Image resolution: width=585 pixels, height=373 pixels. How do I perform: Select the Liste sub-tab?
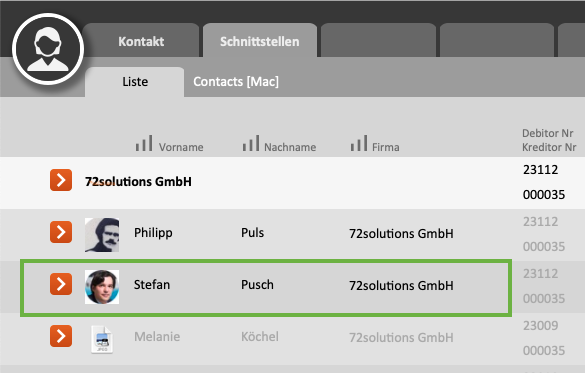click(135, 82)
